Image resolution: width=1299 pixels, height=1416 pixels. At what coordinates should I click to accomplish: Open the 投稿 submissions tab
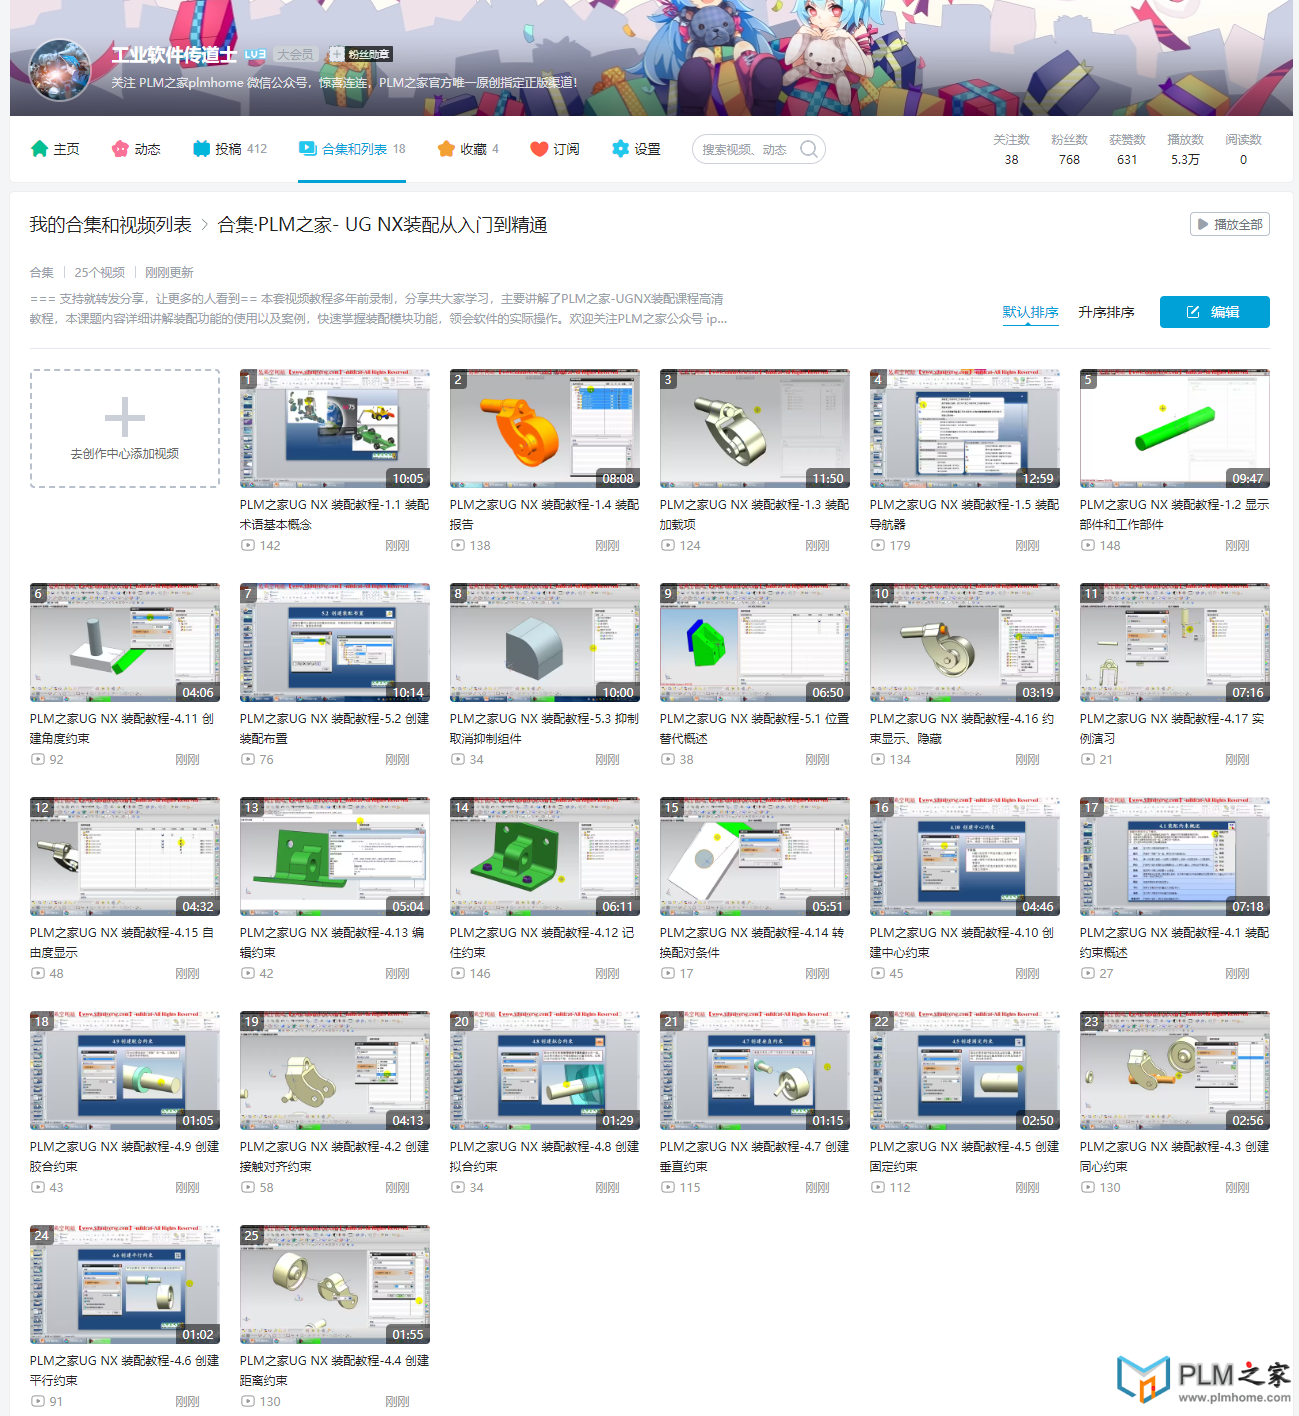pos(230,149)
